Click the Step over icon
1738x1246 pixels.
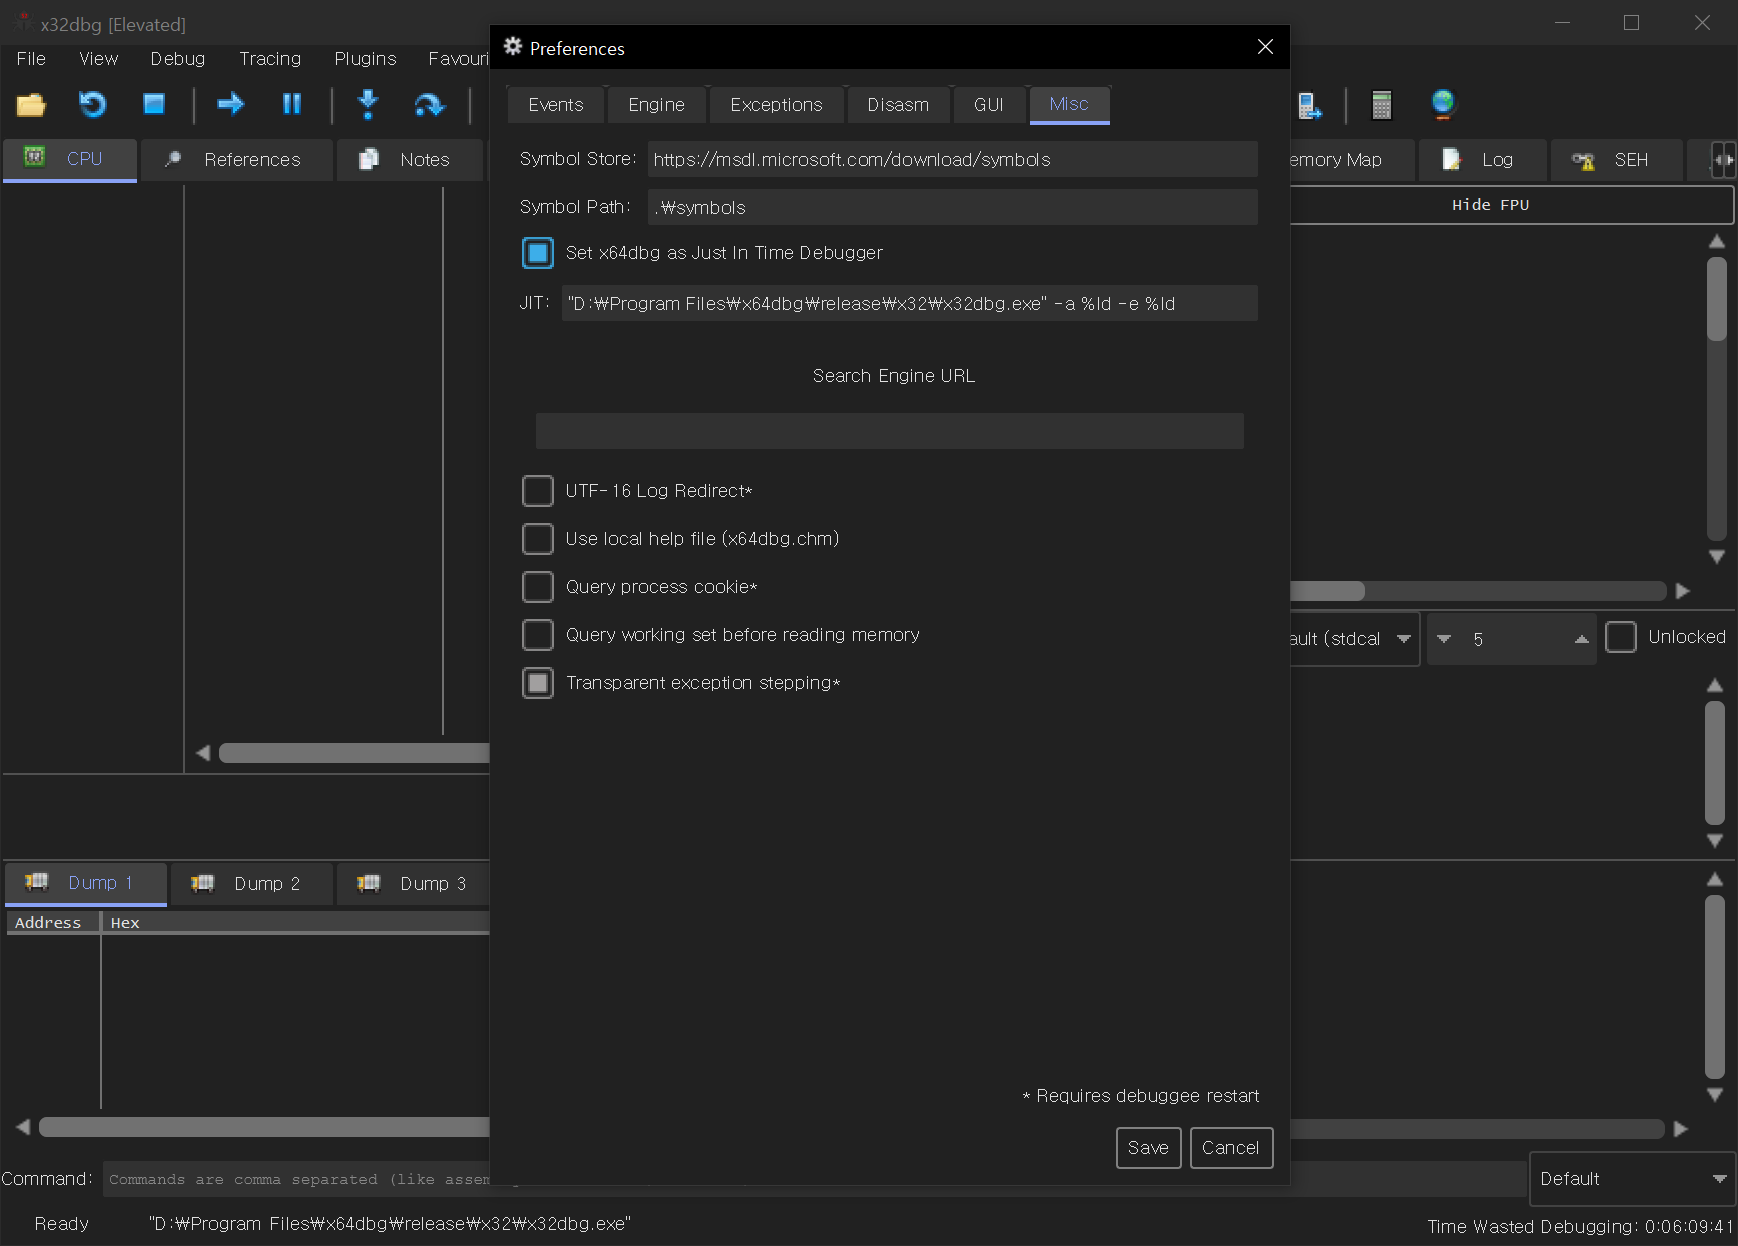[429, 104]
